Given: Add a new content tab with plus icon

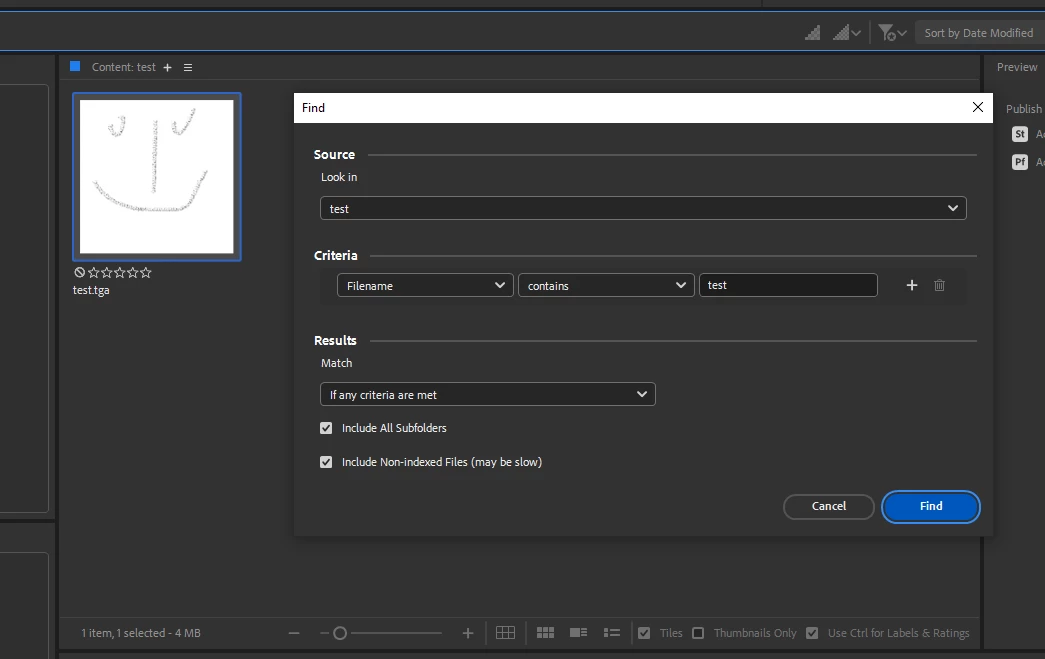Looking at the screenshot, I should point(167,67).
